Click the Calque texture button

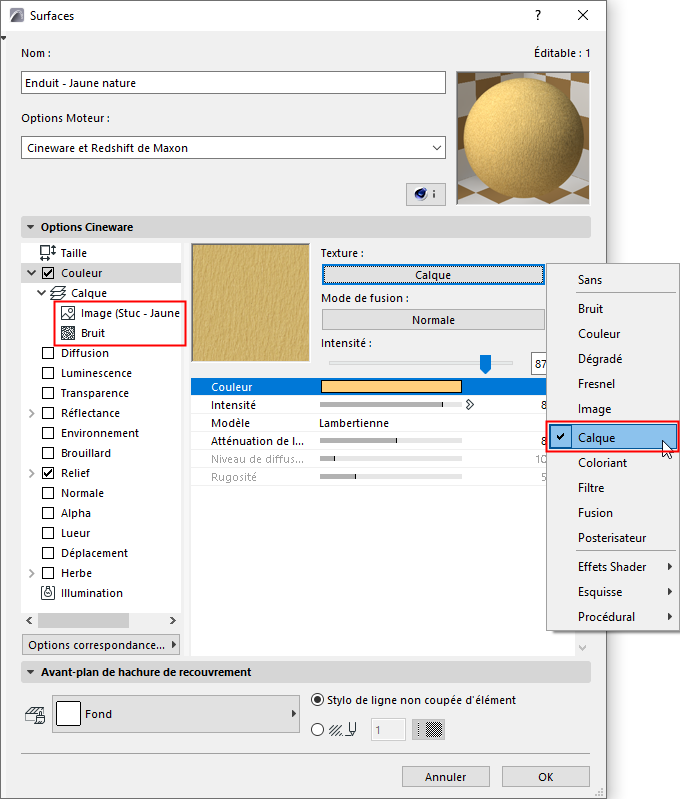coord(433,275)
